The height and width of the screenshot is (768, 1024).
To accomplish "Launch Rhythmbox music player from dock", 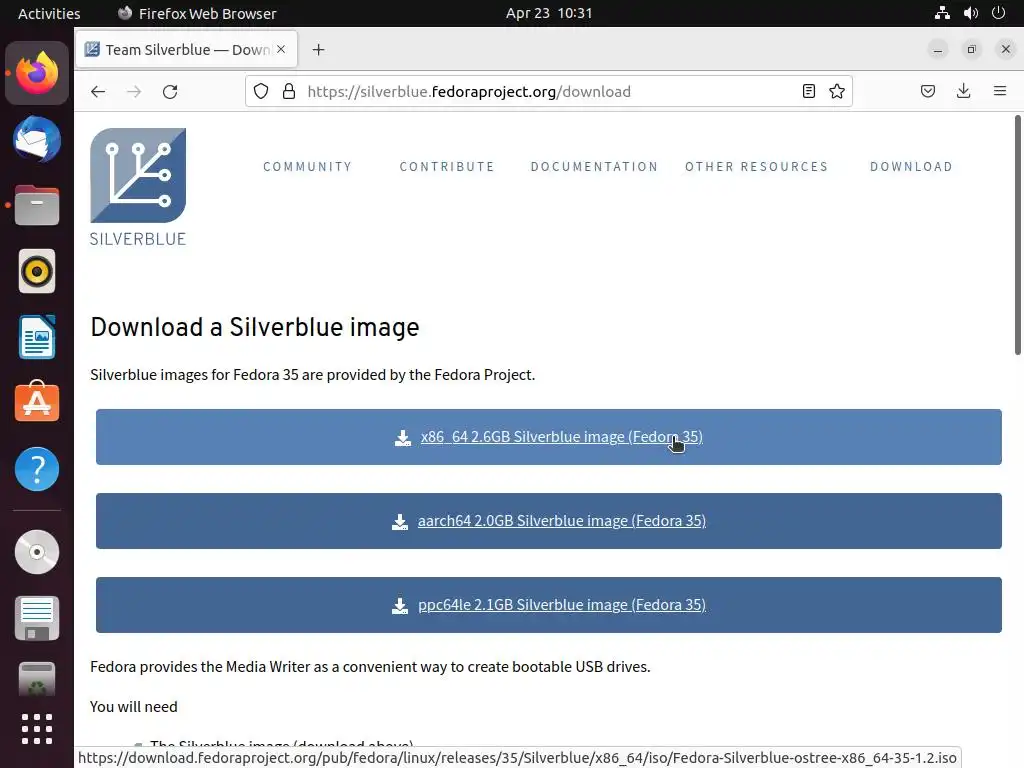I will (37, 271).
